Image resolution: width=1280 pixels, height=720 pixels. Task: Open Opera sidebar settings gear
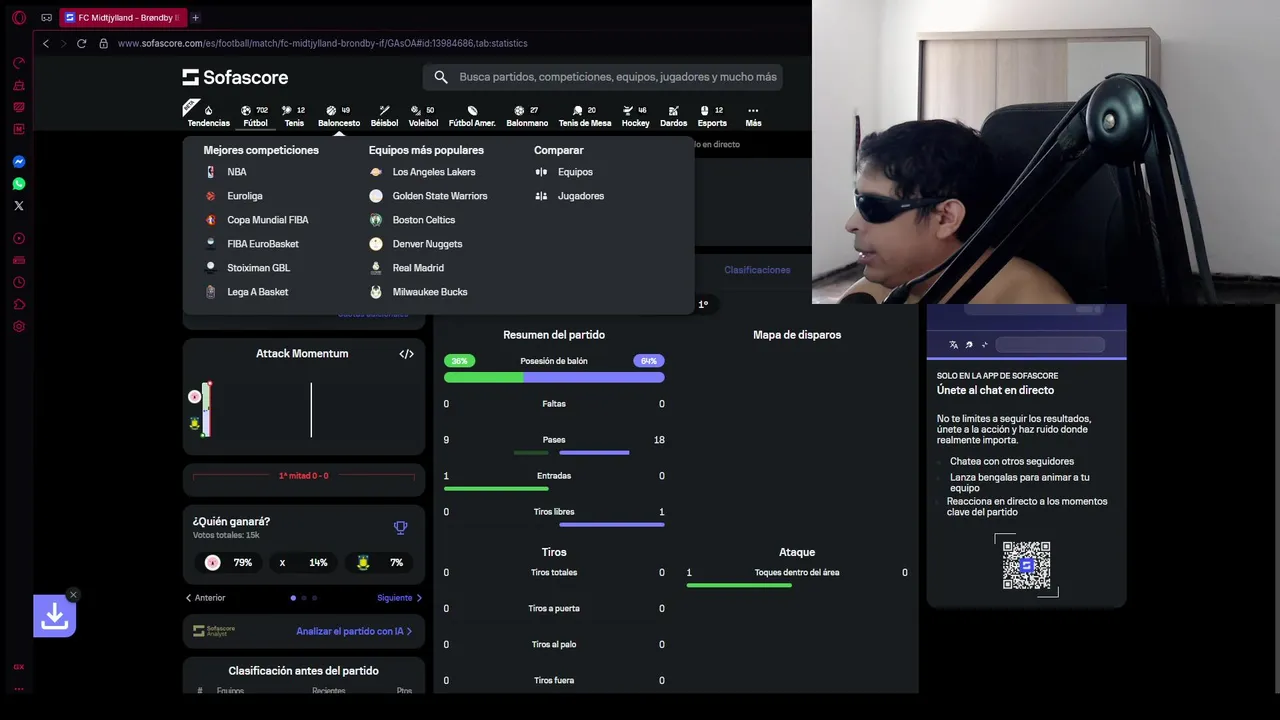point(19,326)
